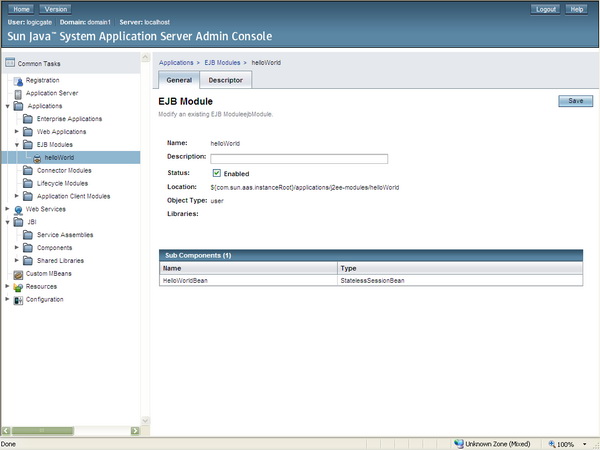The width and height of the screenshot is (600, 450).
Task: Collapse the JBI tree node
Action: 7,222
